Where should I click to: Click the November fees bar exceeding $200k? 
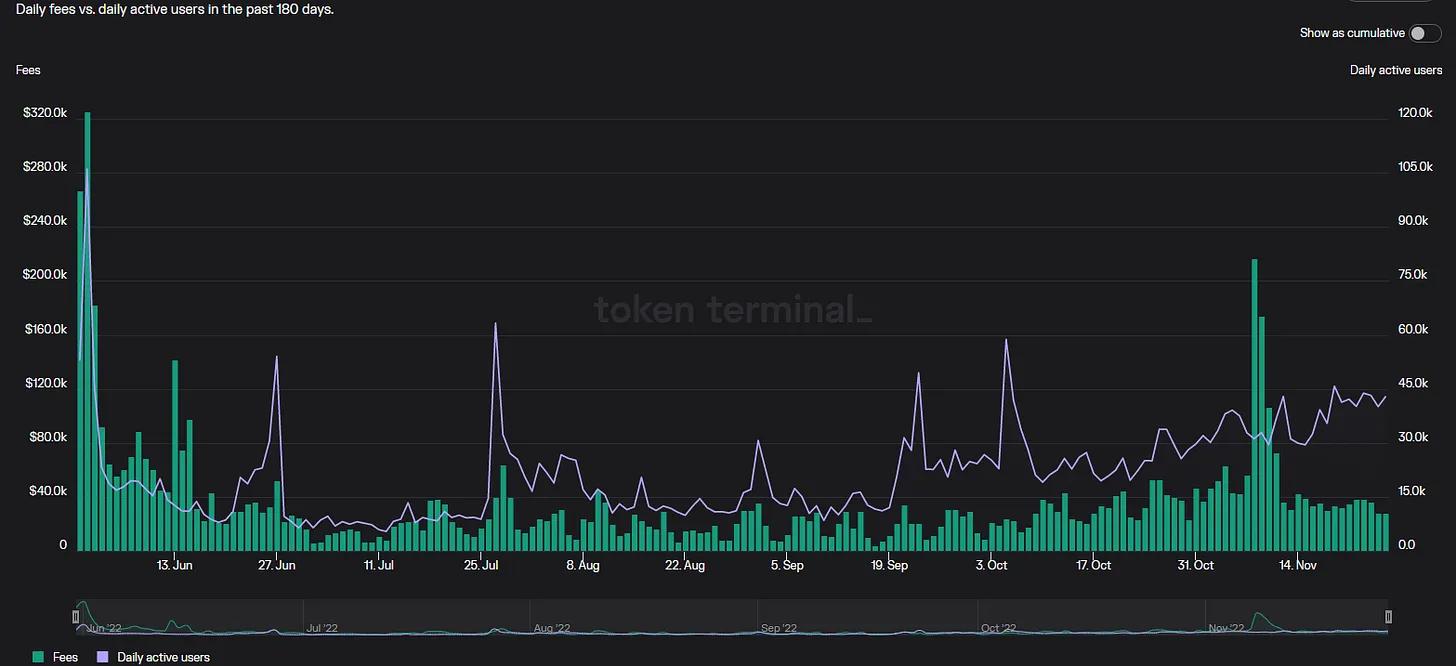click(x=1254, y=400)
